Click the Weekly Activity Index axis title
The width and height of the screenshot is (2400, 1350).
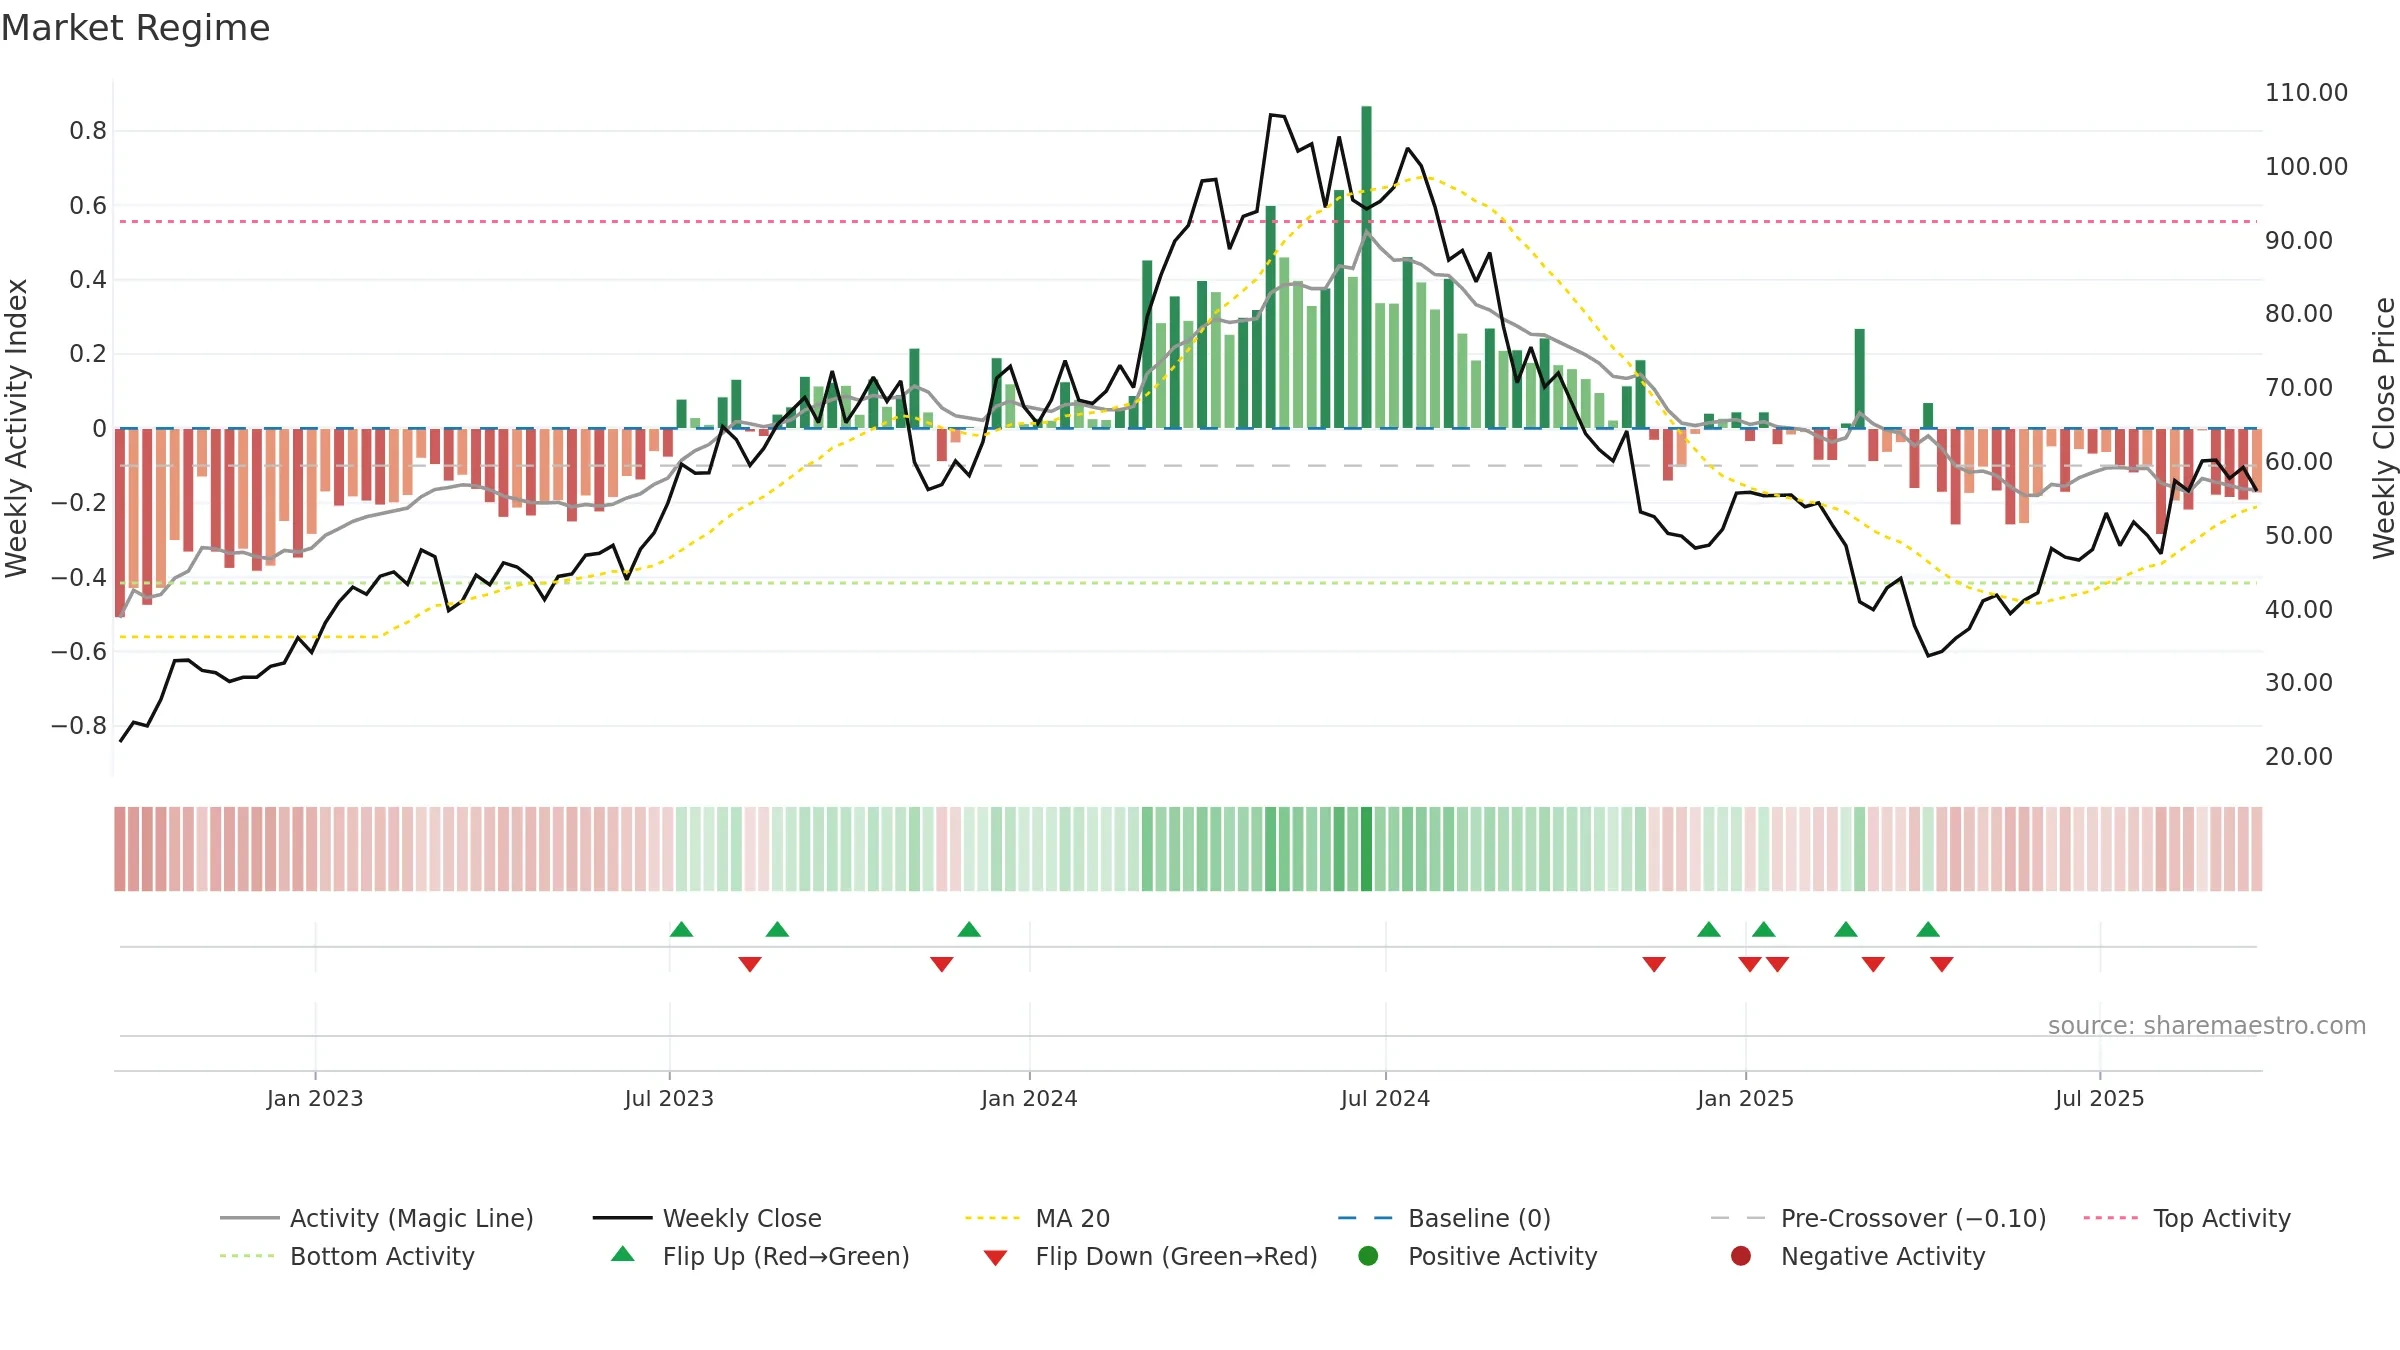(17, 428)
